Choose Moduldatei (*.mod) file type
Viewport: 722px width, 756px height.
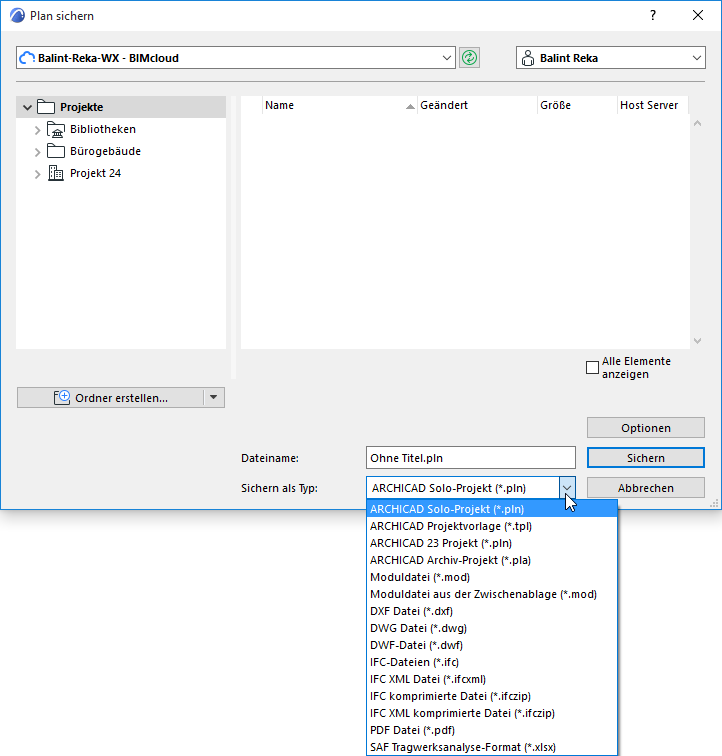tap(491, 577)
